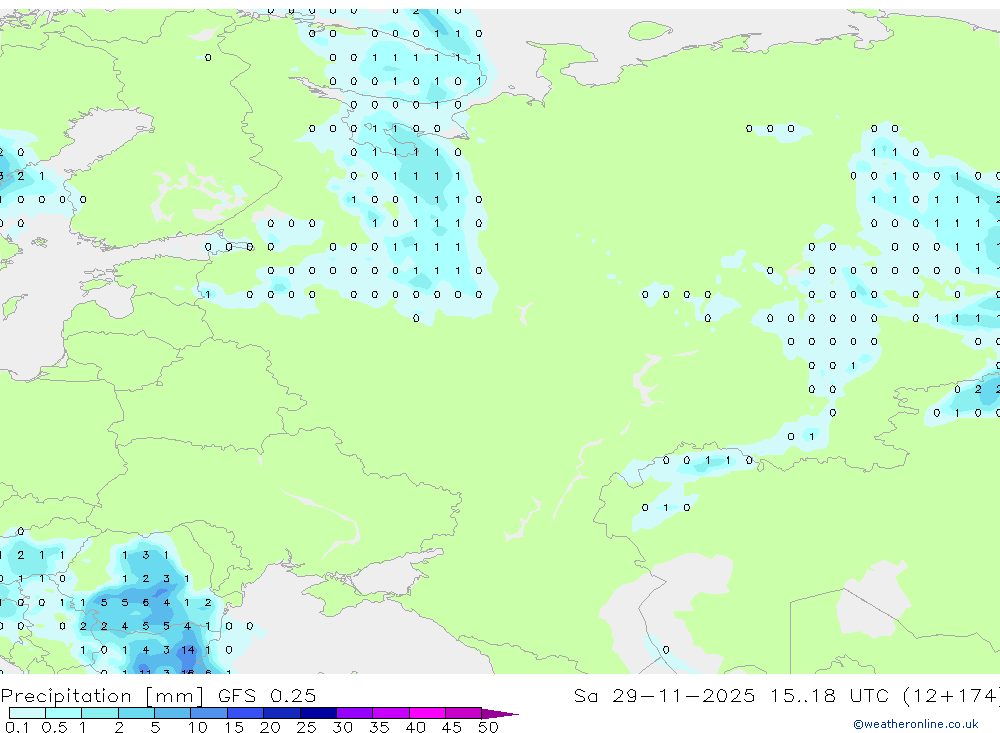
Task: Select the 45–50 mm legend color
Action: coord(464,713)
